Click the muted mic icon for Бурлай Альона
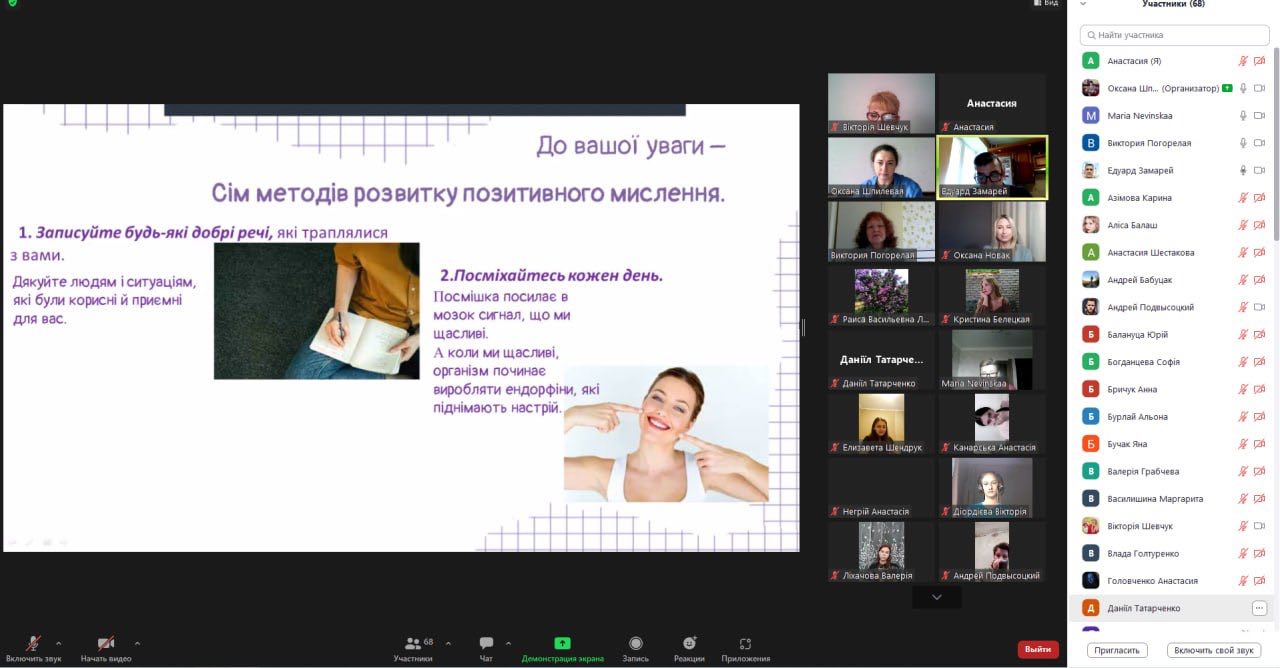Viewport: 1280px width, 668px height. coord(1244,416)
